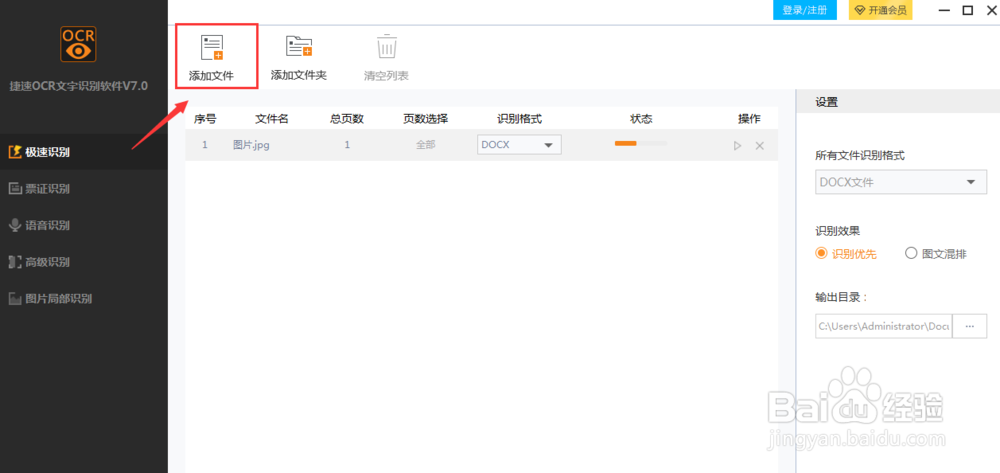Click the microphone icon beside 语音识别
Screen dimensions: 1000x473
[x=14, y=225]
